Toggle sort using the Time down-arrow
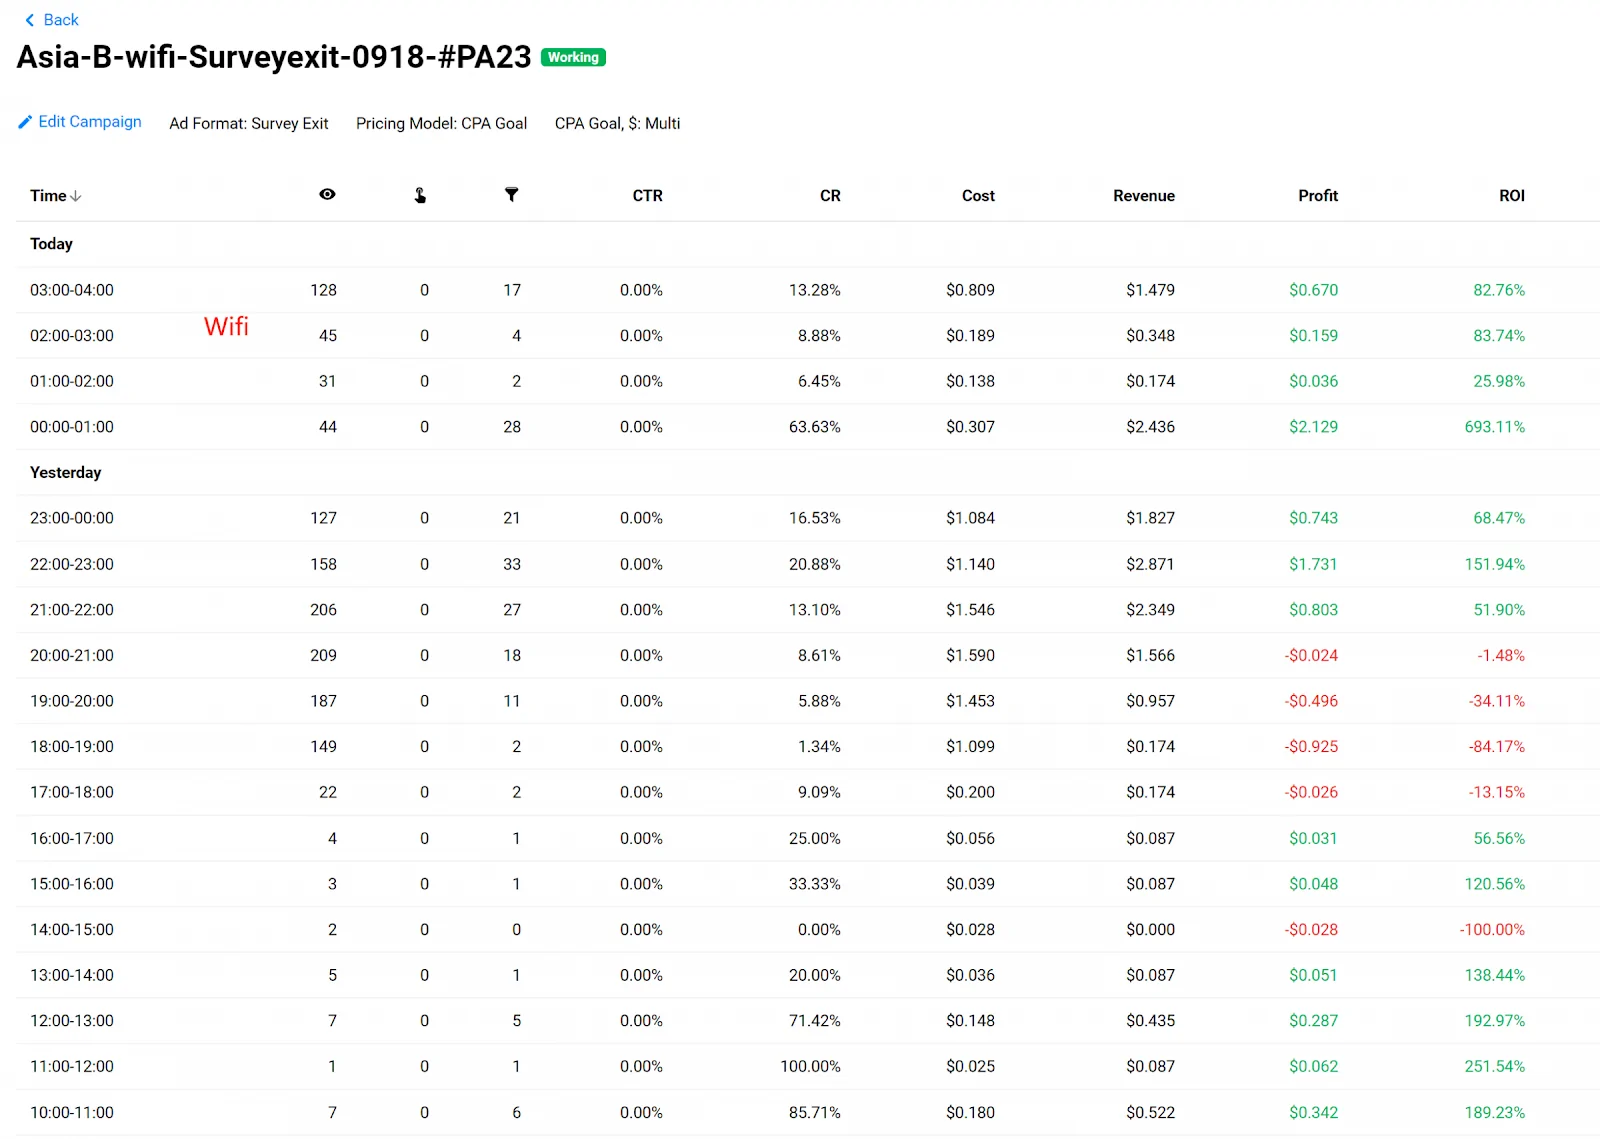The height and width of the screenshot is (1139, 1600). coord(76,196)
